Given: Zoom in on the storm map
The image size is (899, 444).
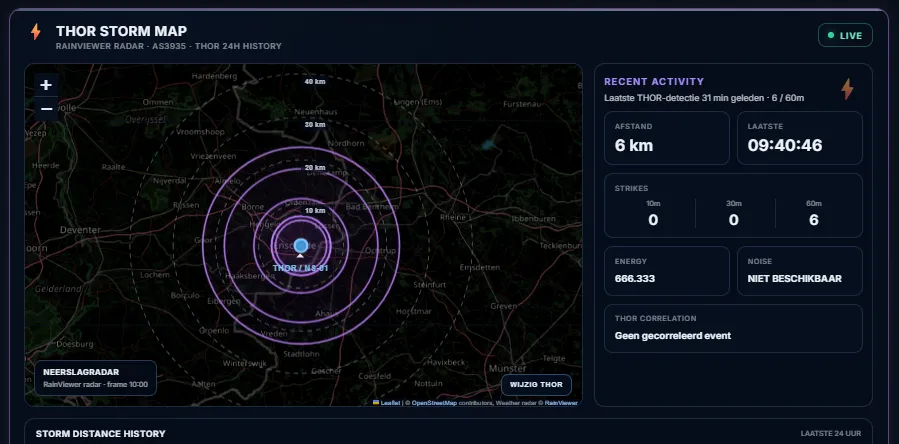Looking at the screenshot, I should coord(46,85).
